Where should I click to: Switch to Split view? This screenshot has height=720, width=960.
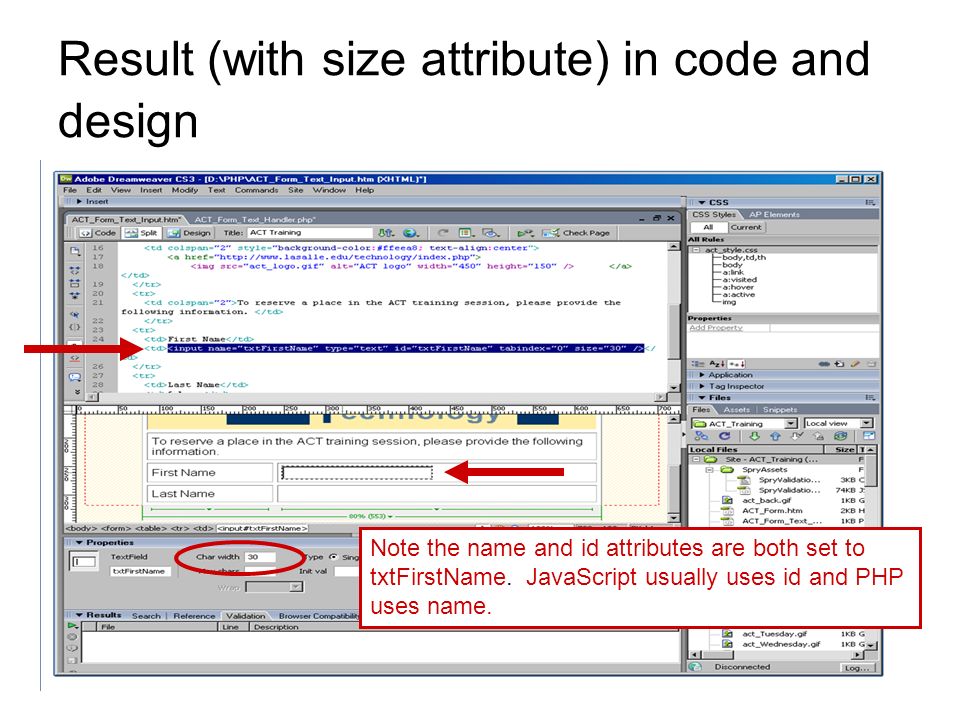pyautogui.click(x=141, y=233)
